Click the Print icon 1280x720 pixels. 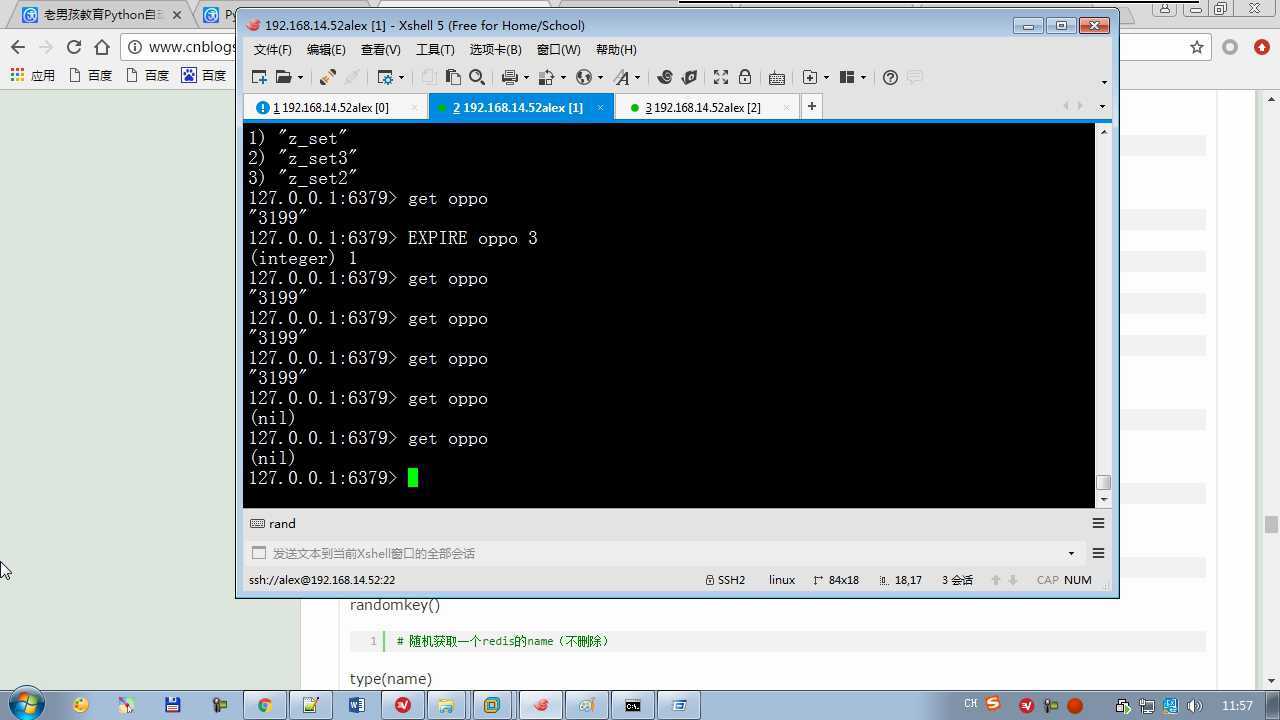(509, 77)
